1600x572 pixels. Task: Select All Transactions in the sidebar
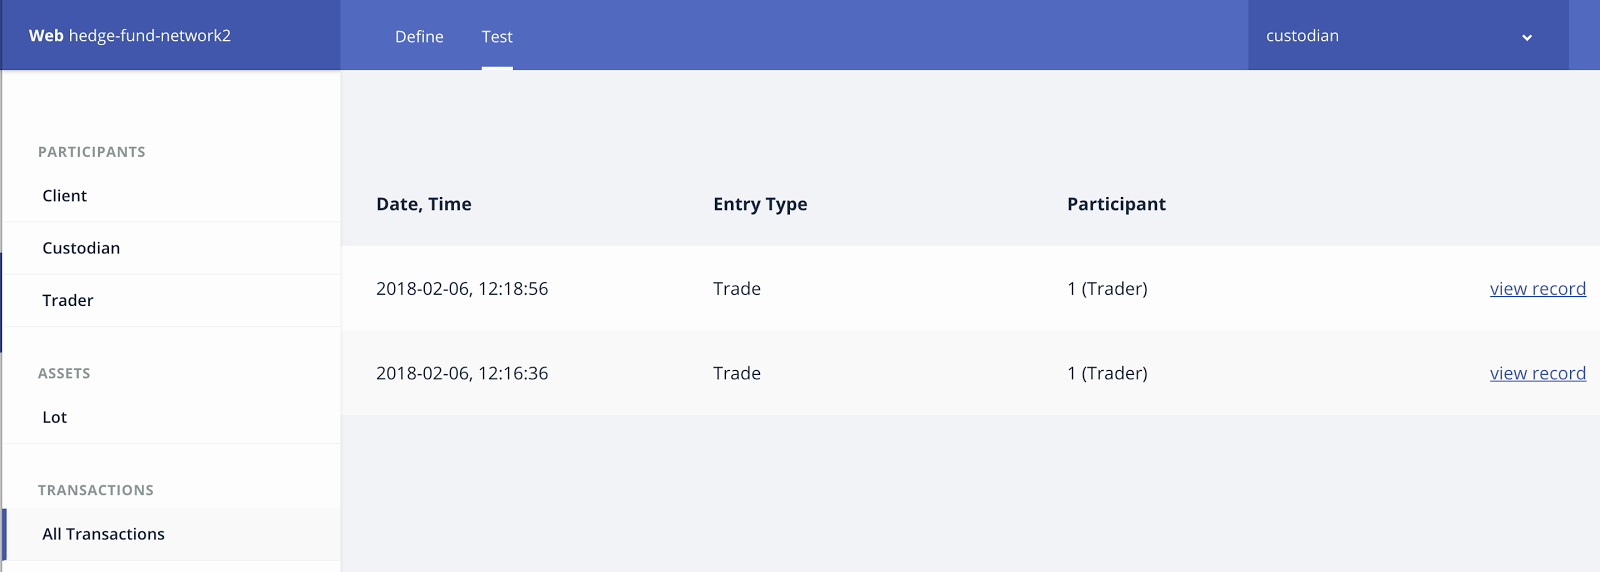(104, 534)
